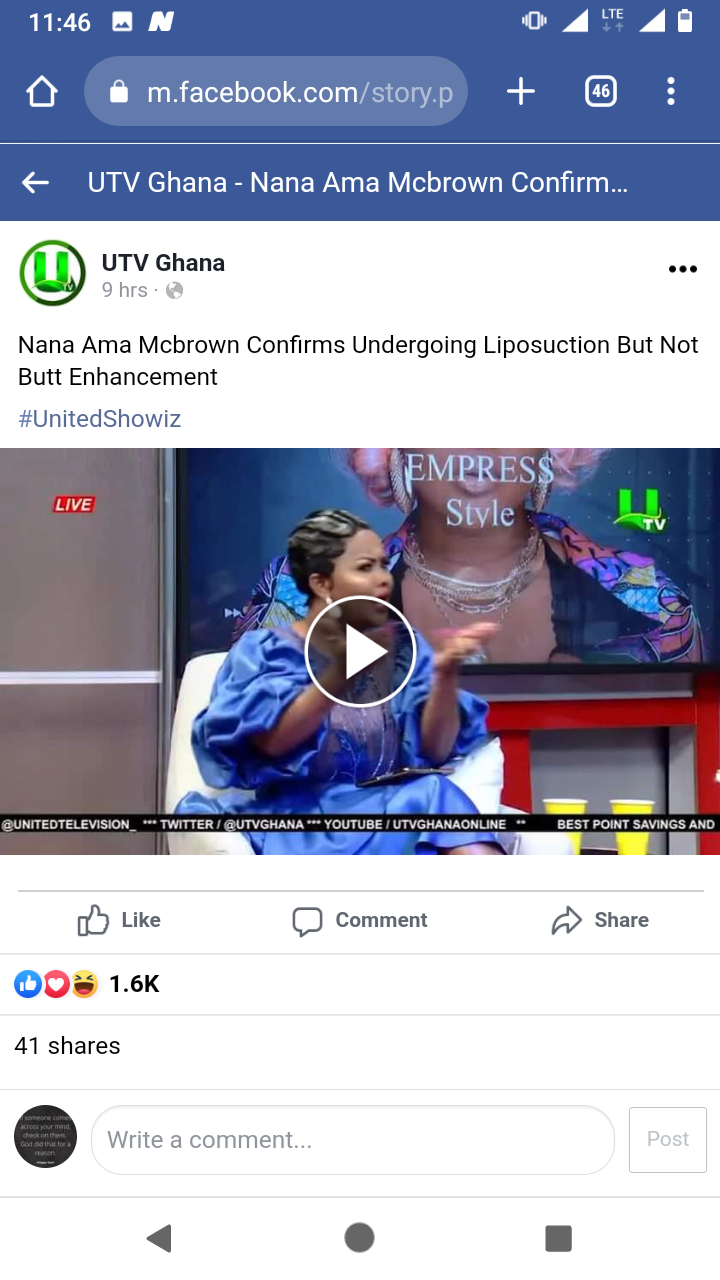Tap the browser home icon
This screenshot has width=720, height=1280.
[42, 92]
